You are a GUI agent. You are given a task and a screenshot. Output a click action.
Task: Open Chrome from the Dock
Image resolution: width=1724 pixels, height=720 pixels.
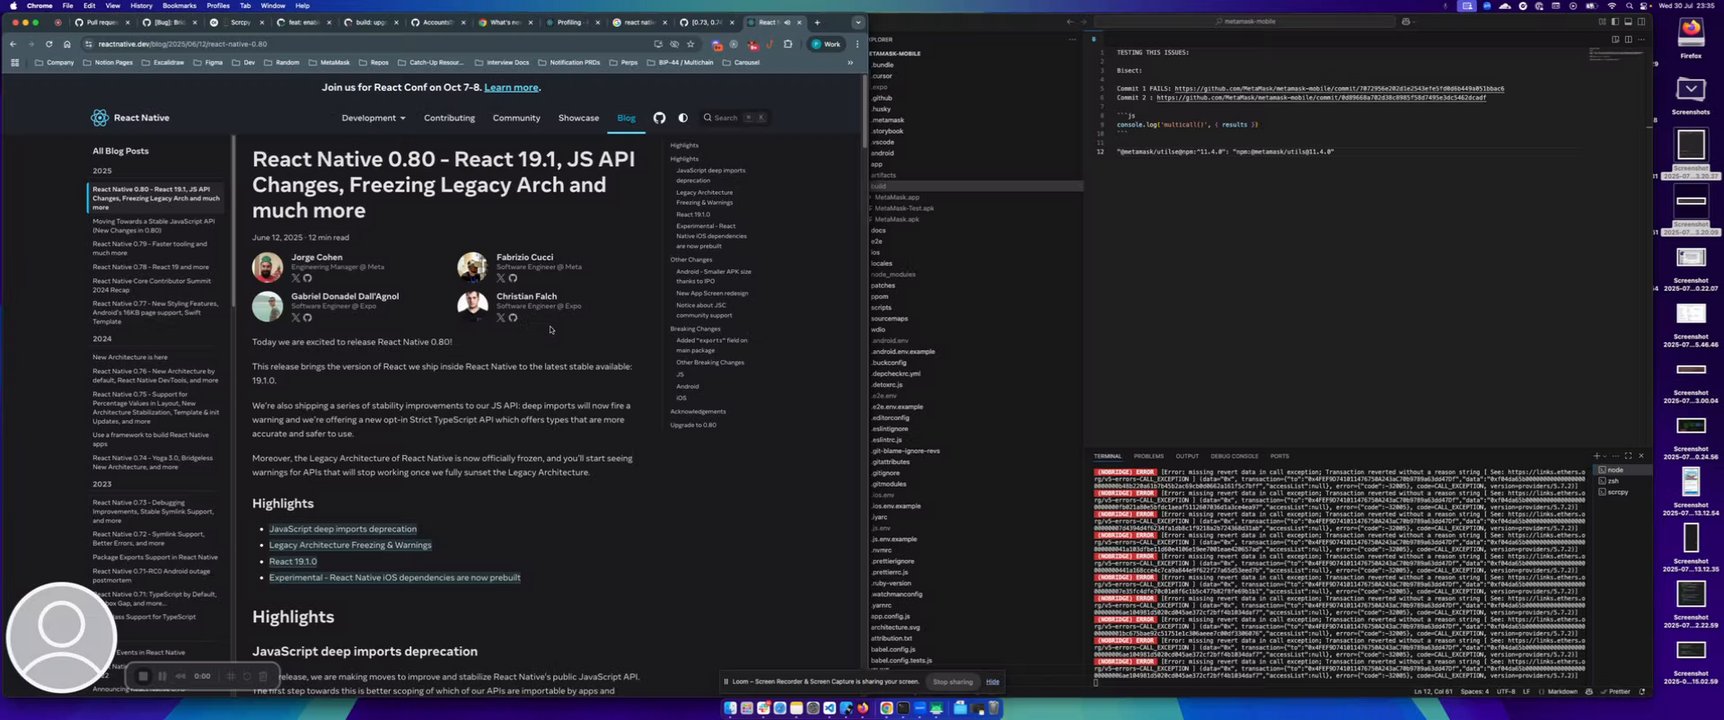(x=886, y=708)
